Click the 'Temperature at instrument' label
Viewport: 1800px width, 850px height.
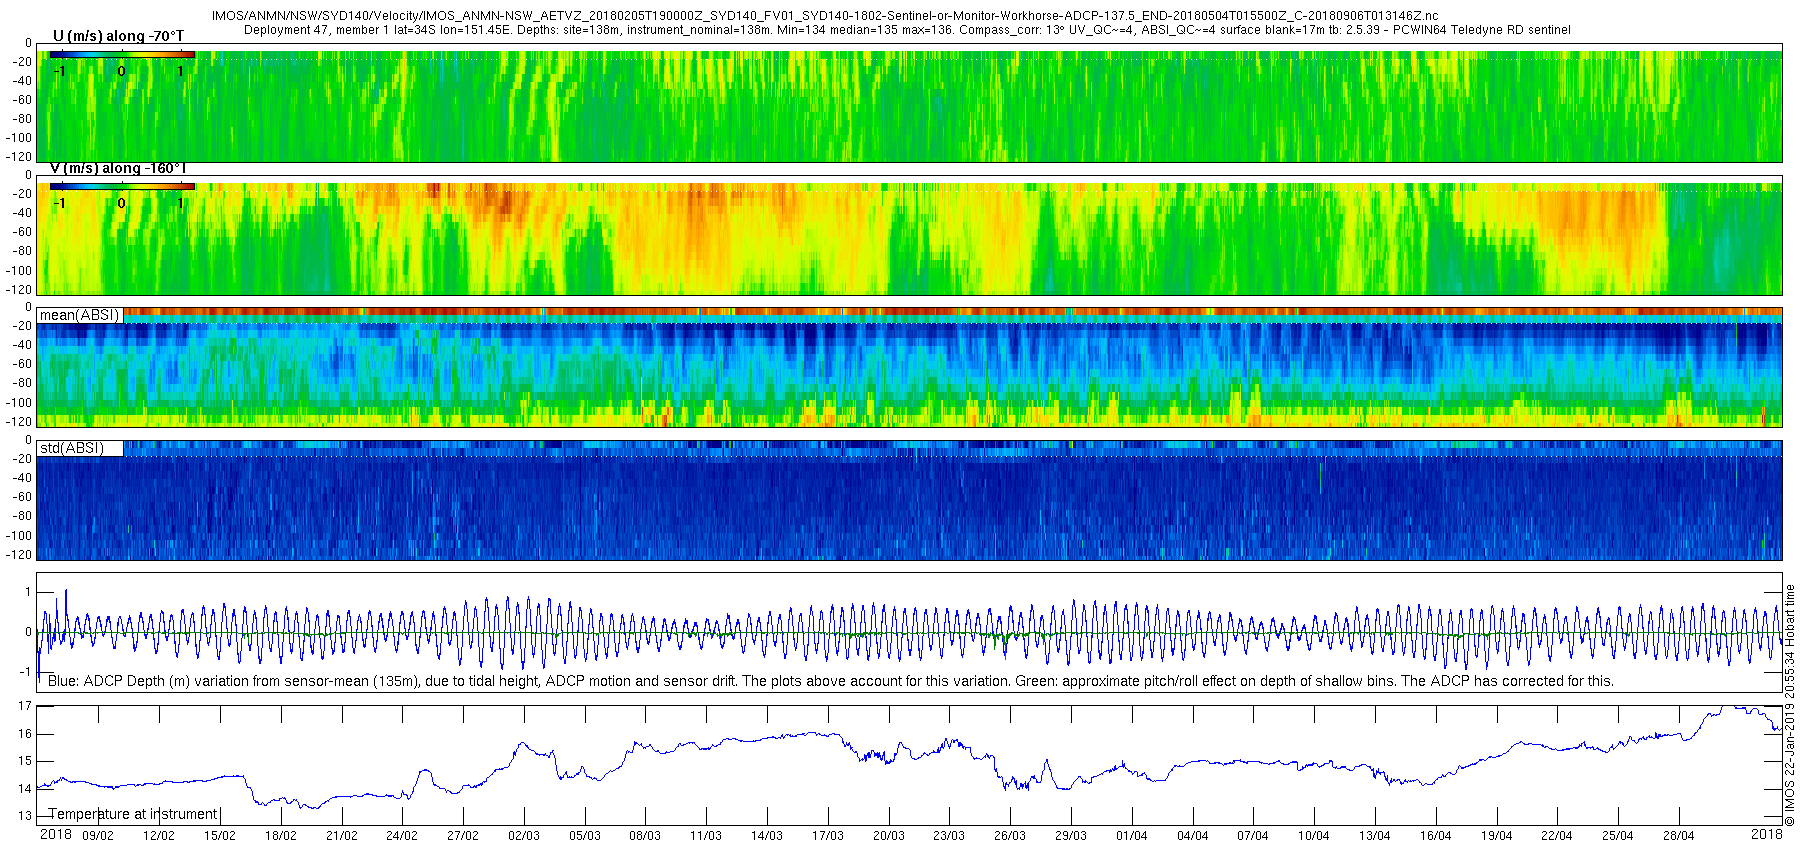point(133,814)
